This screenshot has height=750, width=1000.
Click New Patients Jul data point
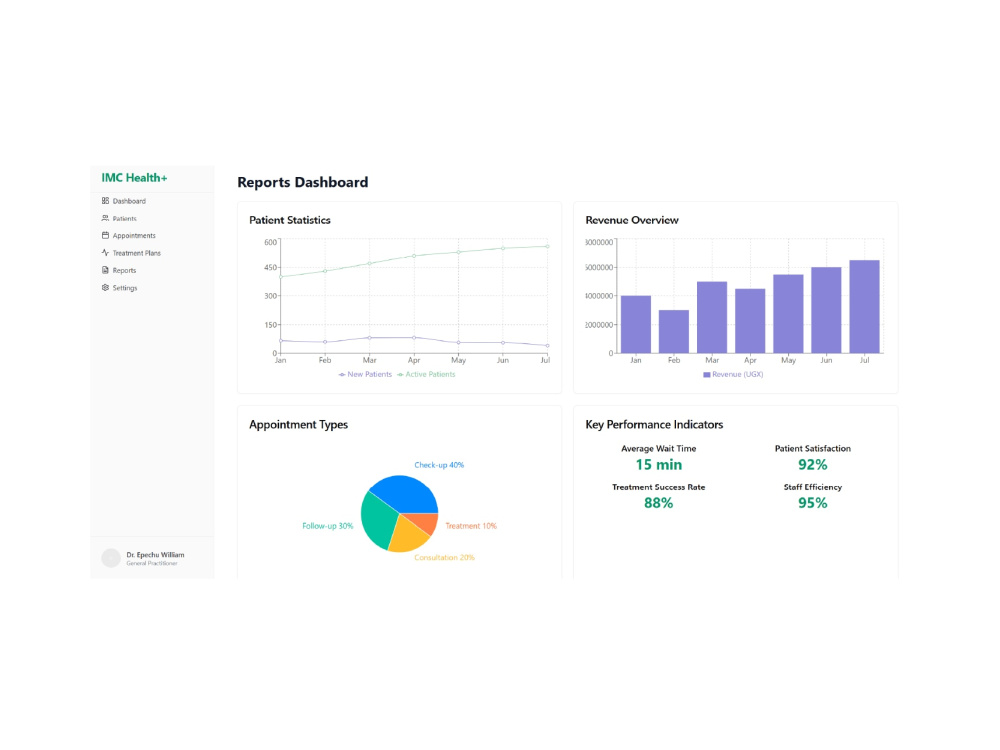(547, 346)
